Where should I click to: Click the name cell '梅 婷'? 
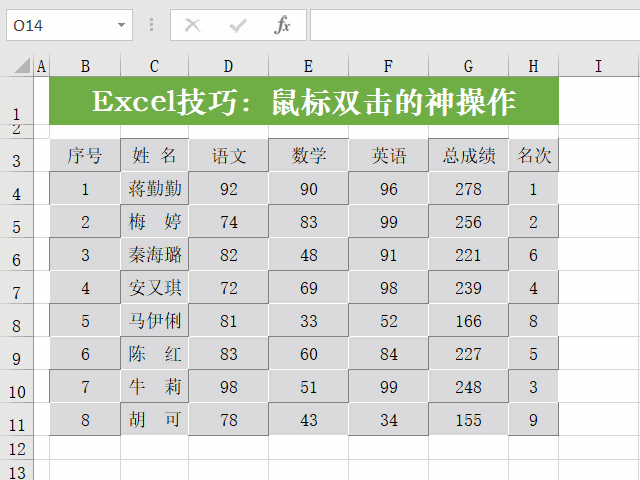154,221
